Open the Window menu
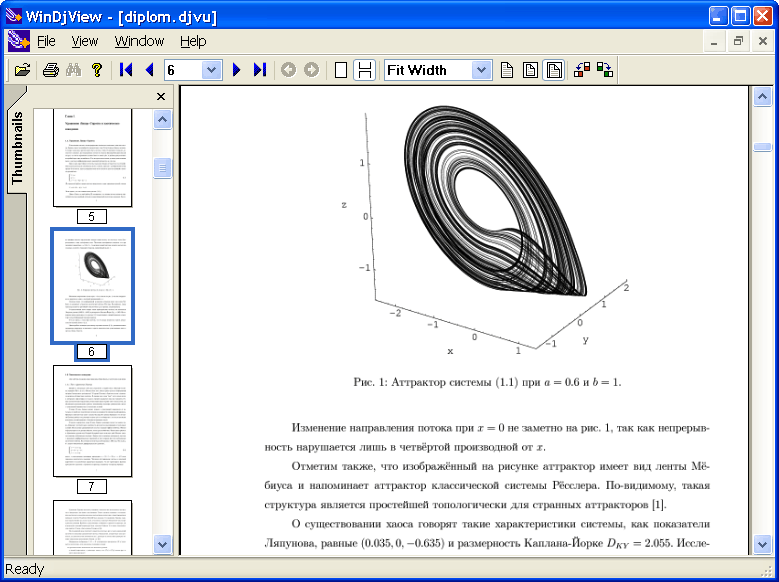The width and height of the screenshot is (779, 582). pos(139,41)
